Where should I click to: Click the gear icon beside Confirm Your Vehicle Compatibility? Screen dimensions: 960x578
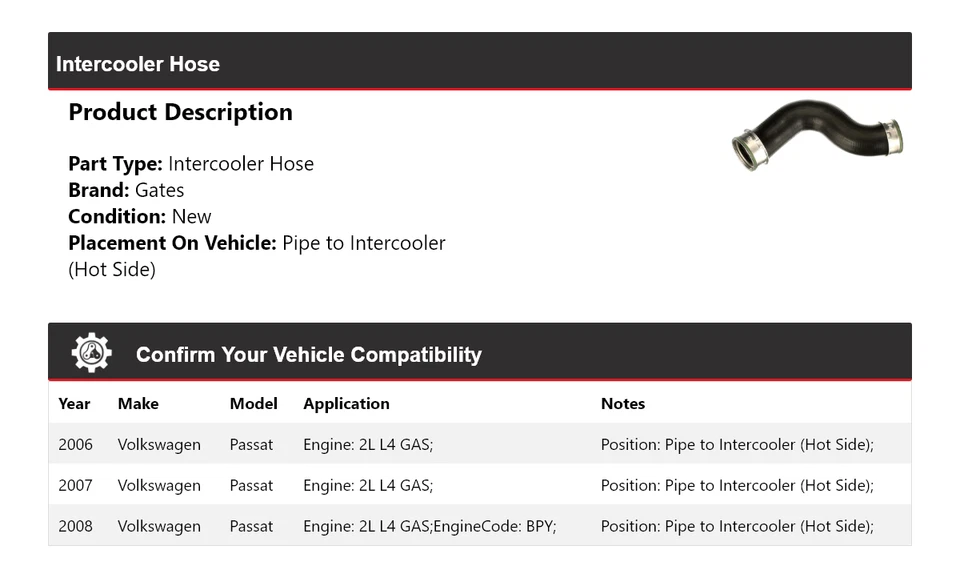(x=91, y=353)
